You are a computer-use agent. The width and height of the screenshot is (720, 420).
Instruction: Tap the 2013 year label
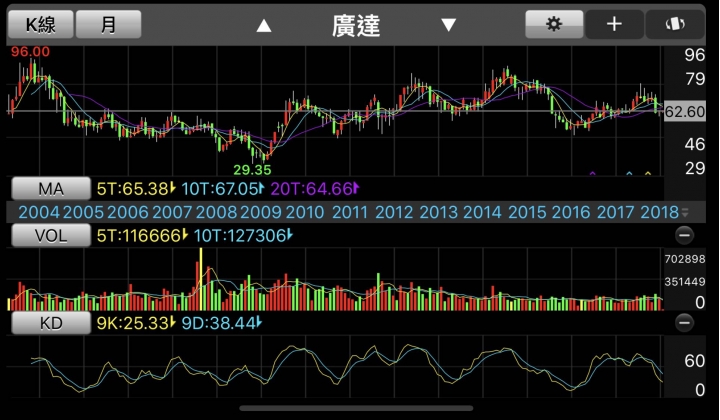point(439,213)
